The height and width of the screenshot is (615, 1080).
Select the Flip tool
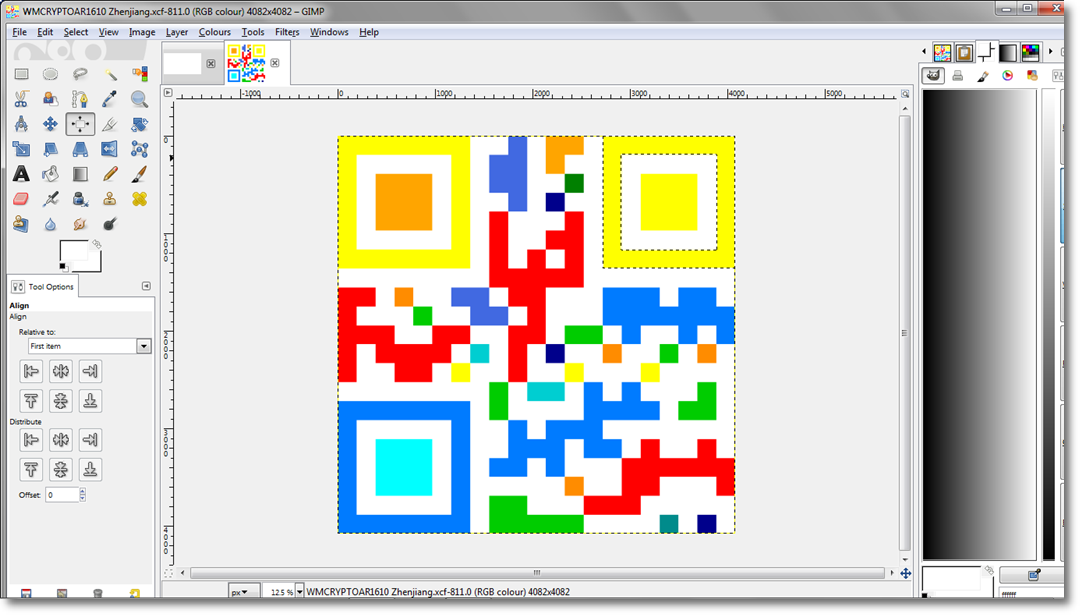110,149
